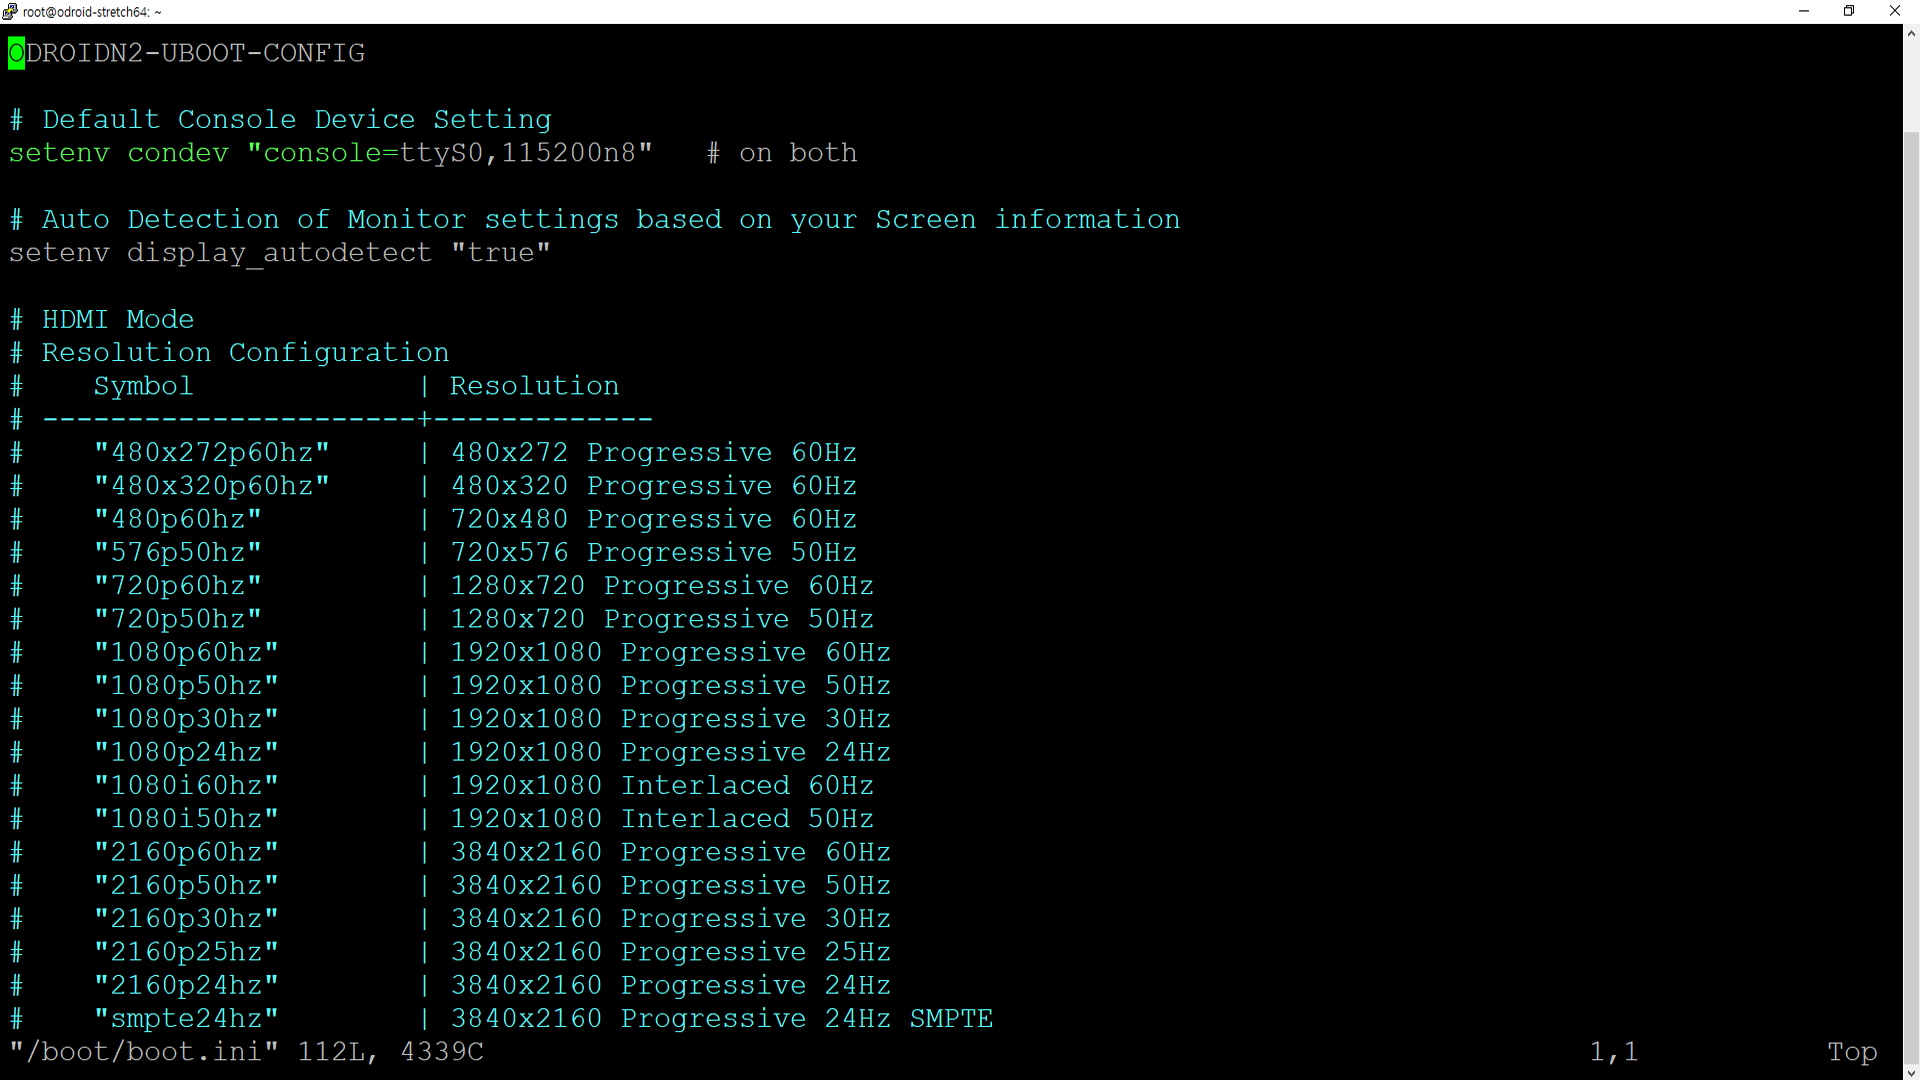Click the PuTTY icon in title bar
This screenshot has height=1080, width=1920.
click(x=10, y=12)
